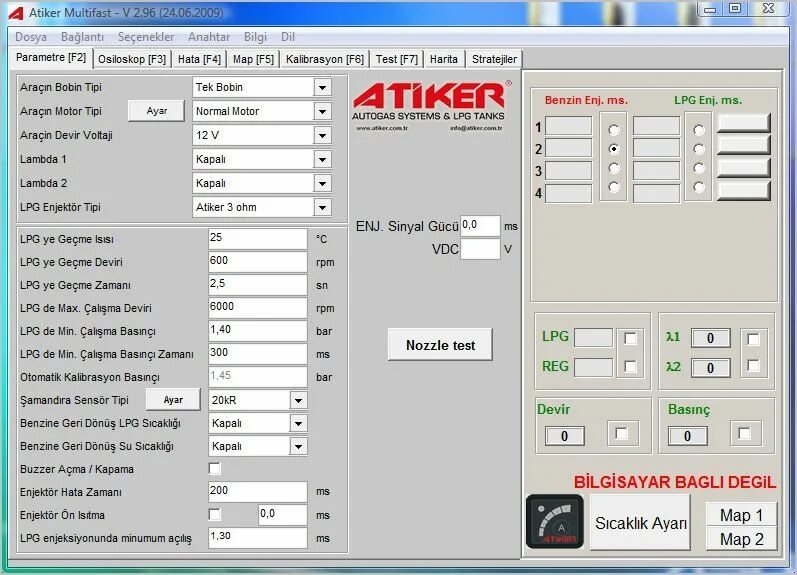Open the Bilgi menu
797x575 pixels.
pos(255,37)
